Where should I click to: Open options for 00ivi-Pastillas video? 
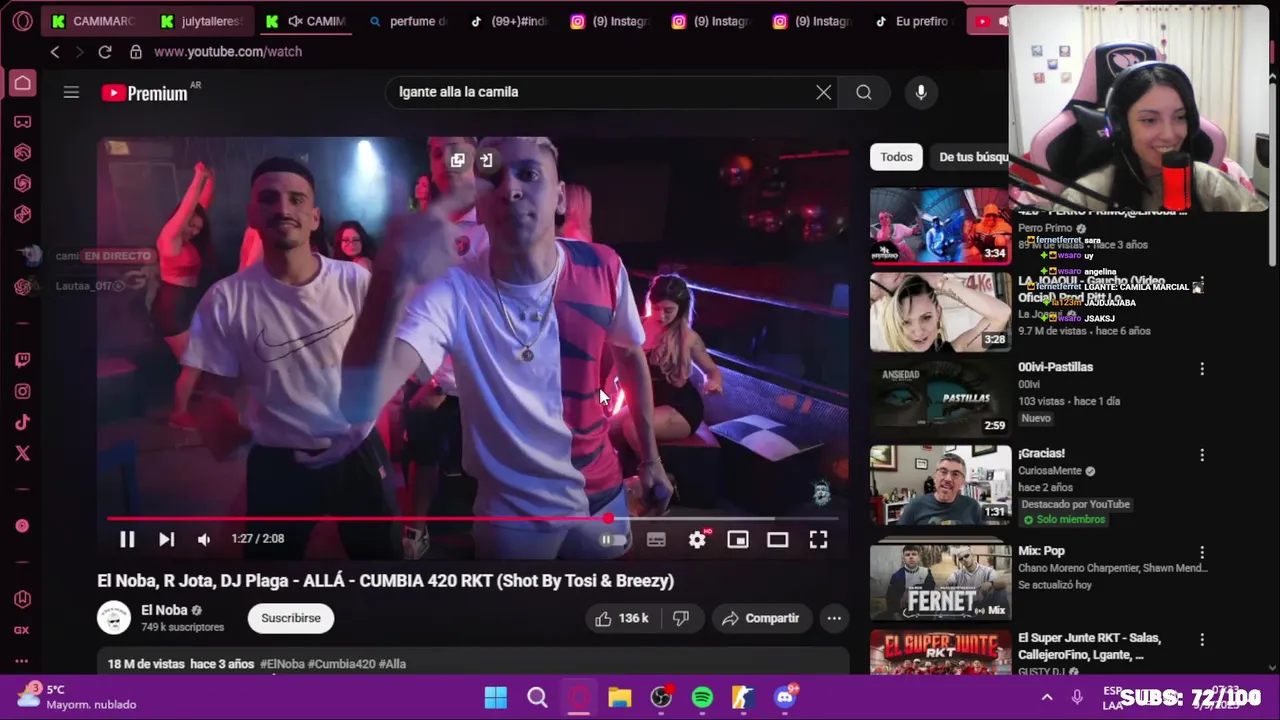[x=1202, y=369]
